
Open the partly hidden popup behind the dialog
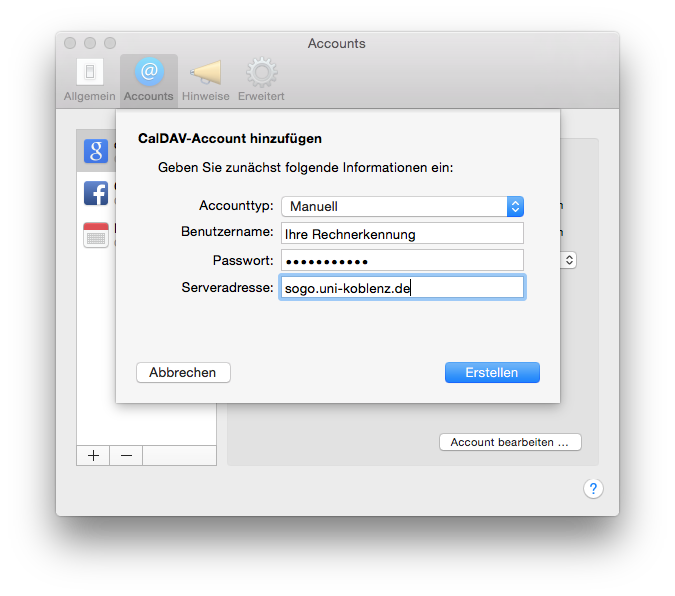pyautogui.click(x=569, y=260)
